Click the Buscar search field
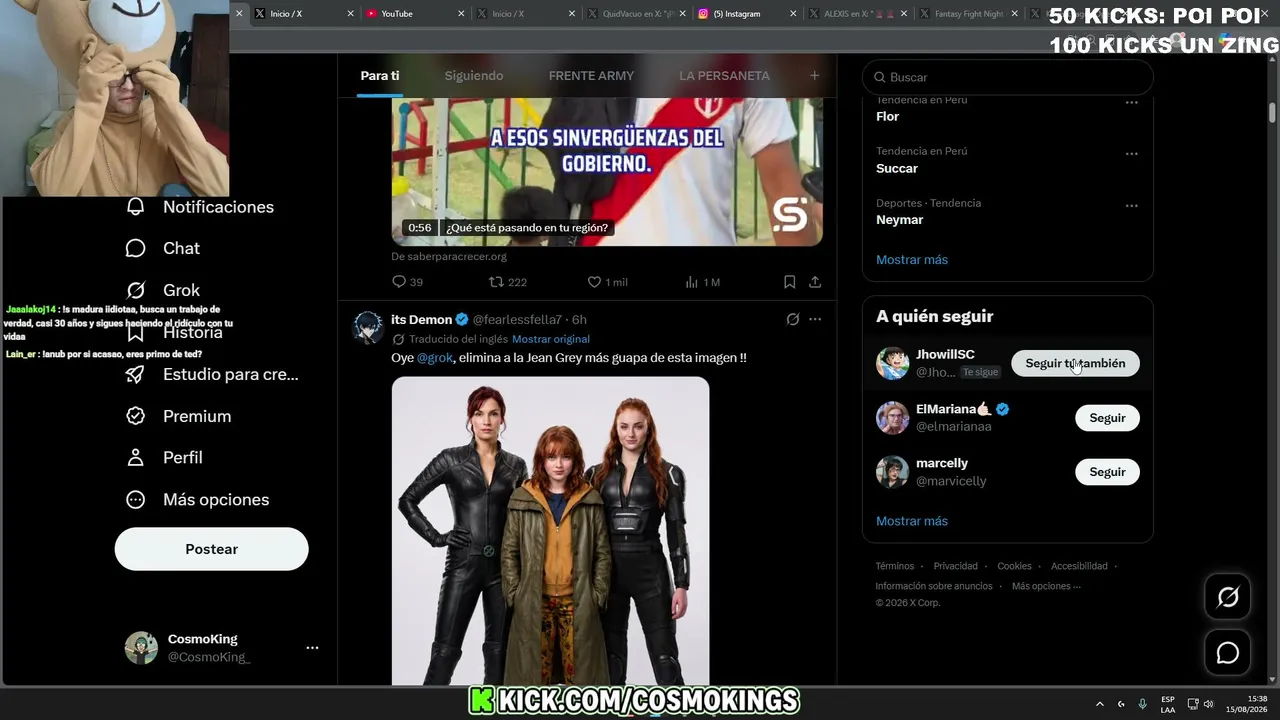 (x=1008, y=77)
